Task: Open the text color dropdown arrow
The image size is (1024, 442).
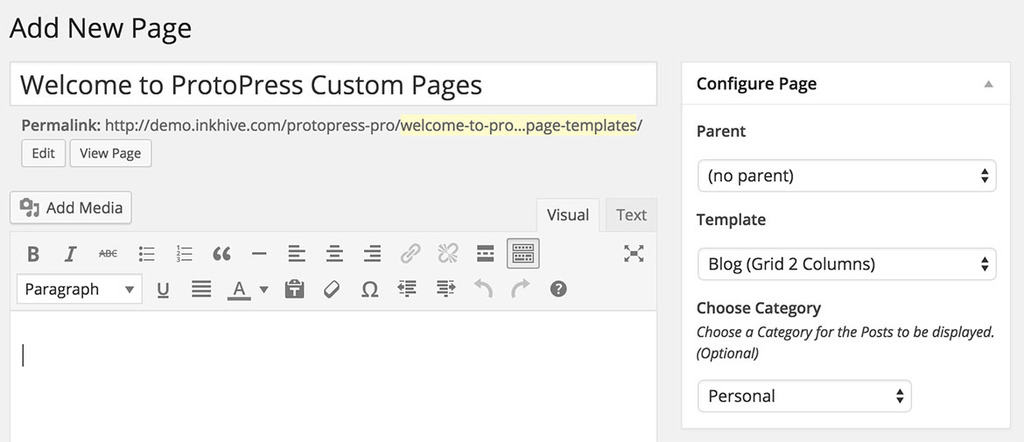Action: 264,289
